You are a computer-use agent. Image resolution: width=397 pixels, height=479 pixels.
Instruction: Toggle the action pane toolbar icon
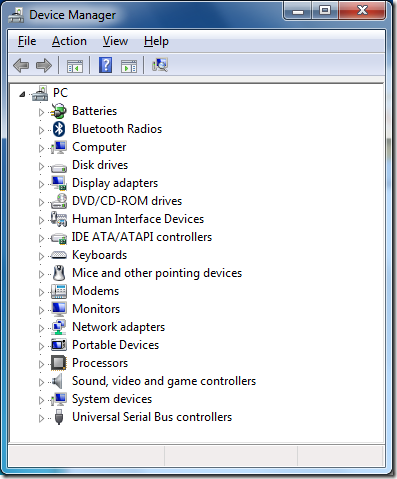click(x=129, y=66)
